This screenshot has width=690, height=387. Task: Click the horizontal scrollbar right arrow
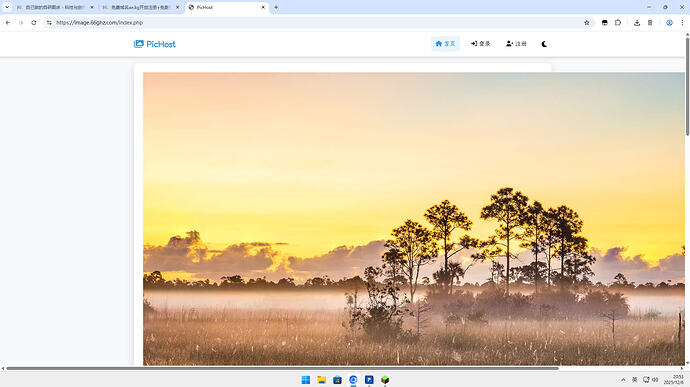682,368
